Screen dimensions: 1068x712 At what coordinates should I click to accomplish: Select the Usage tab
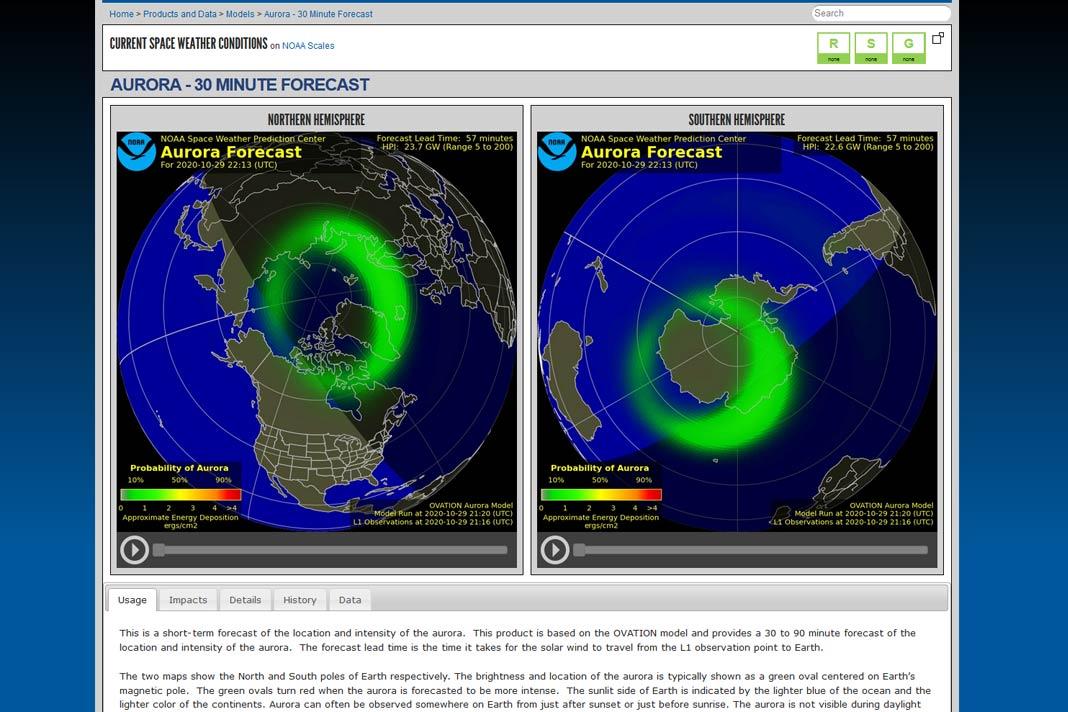click(132, 600)
